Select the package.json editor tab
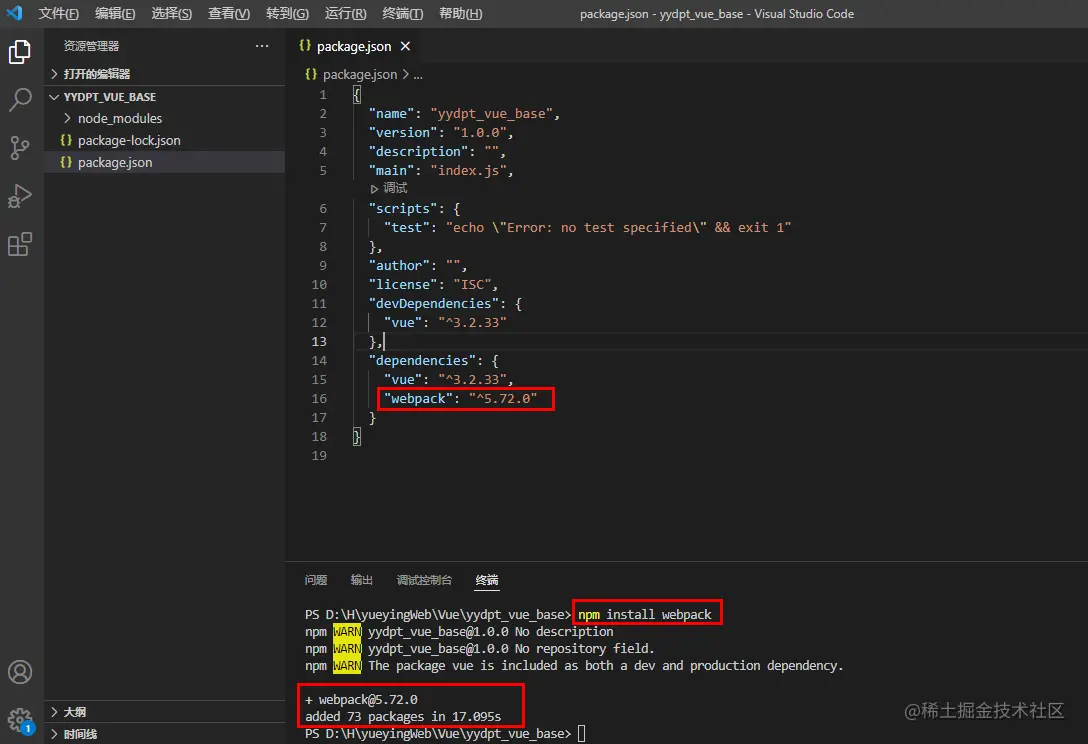The width and height of the screenshot is (1088, 744). (x=354, y=46)
